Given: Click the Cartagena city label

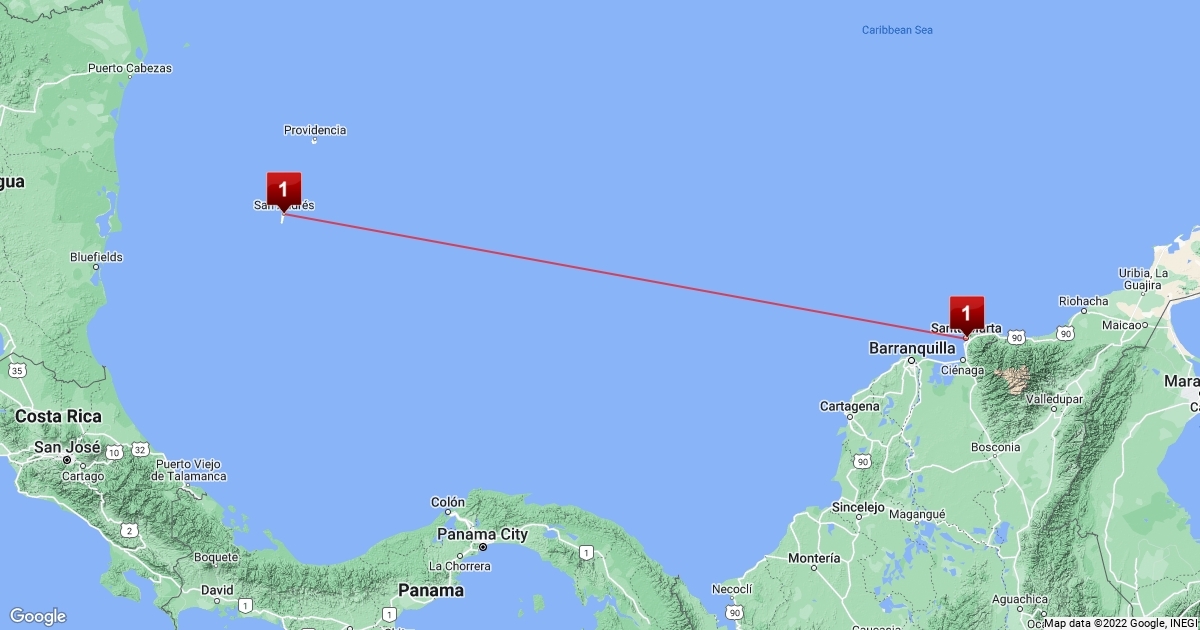Looking at the screenshot, I should [x=850, y=406].
